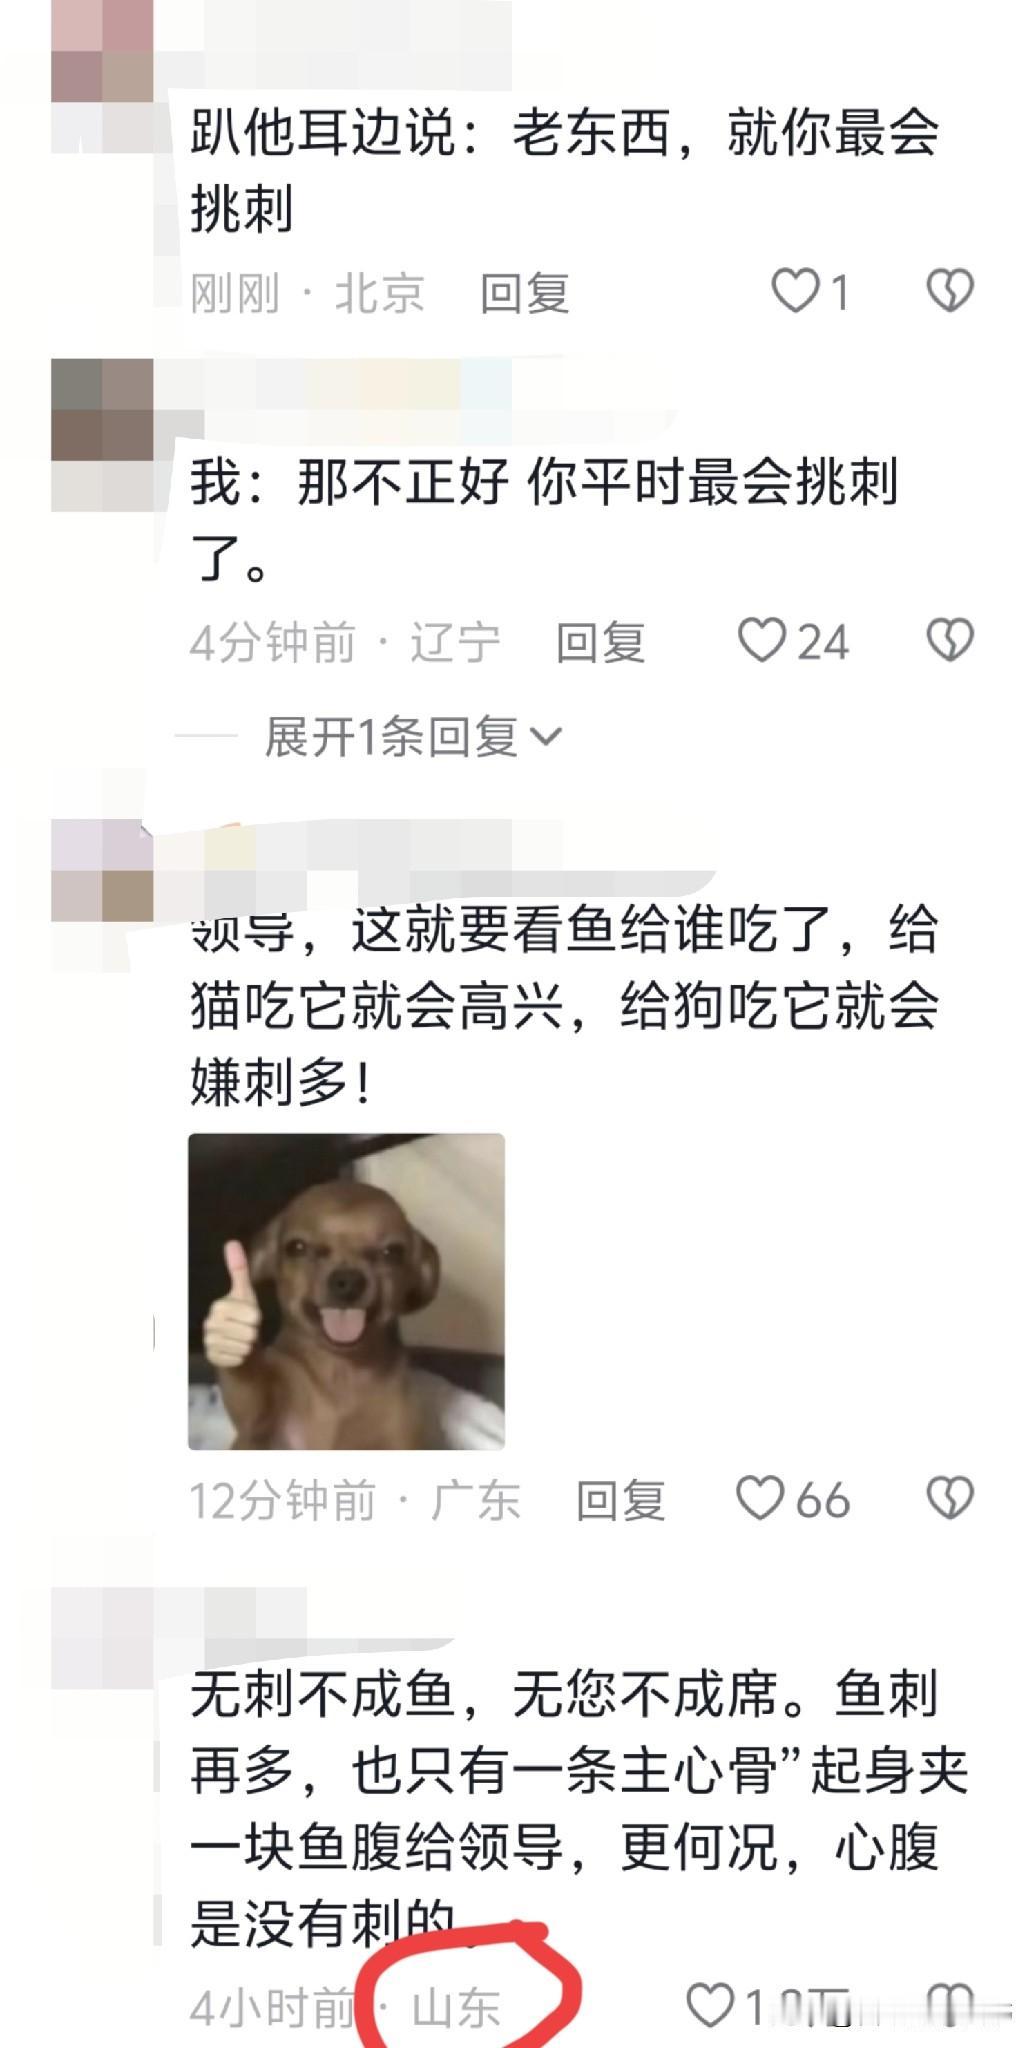Tap 回复 under the Guangdong comment

pyautogui.click(x=620, y=1500)
